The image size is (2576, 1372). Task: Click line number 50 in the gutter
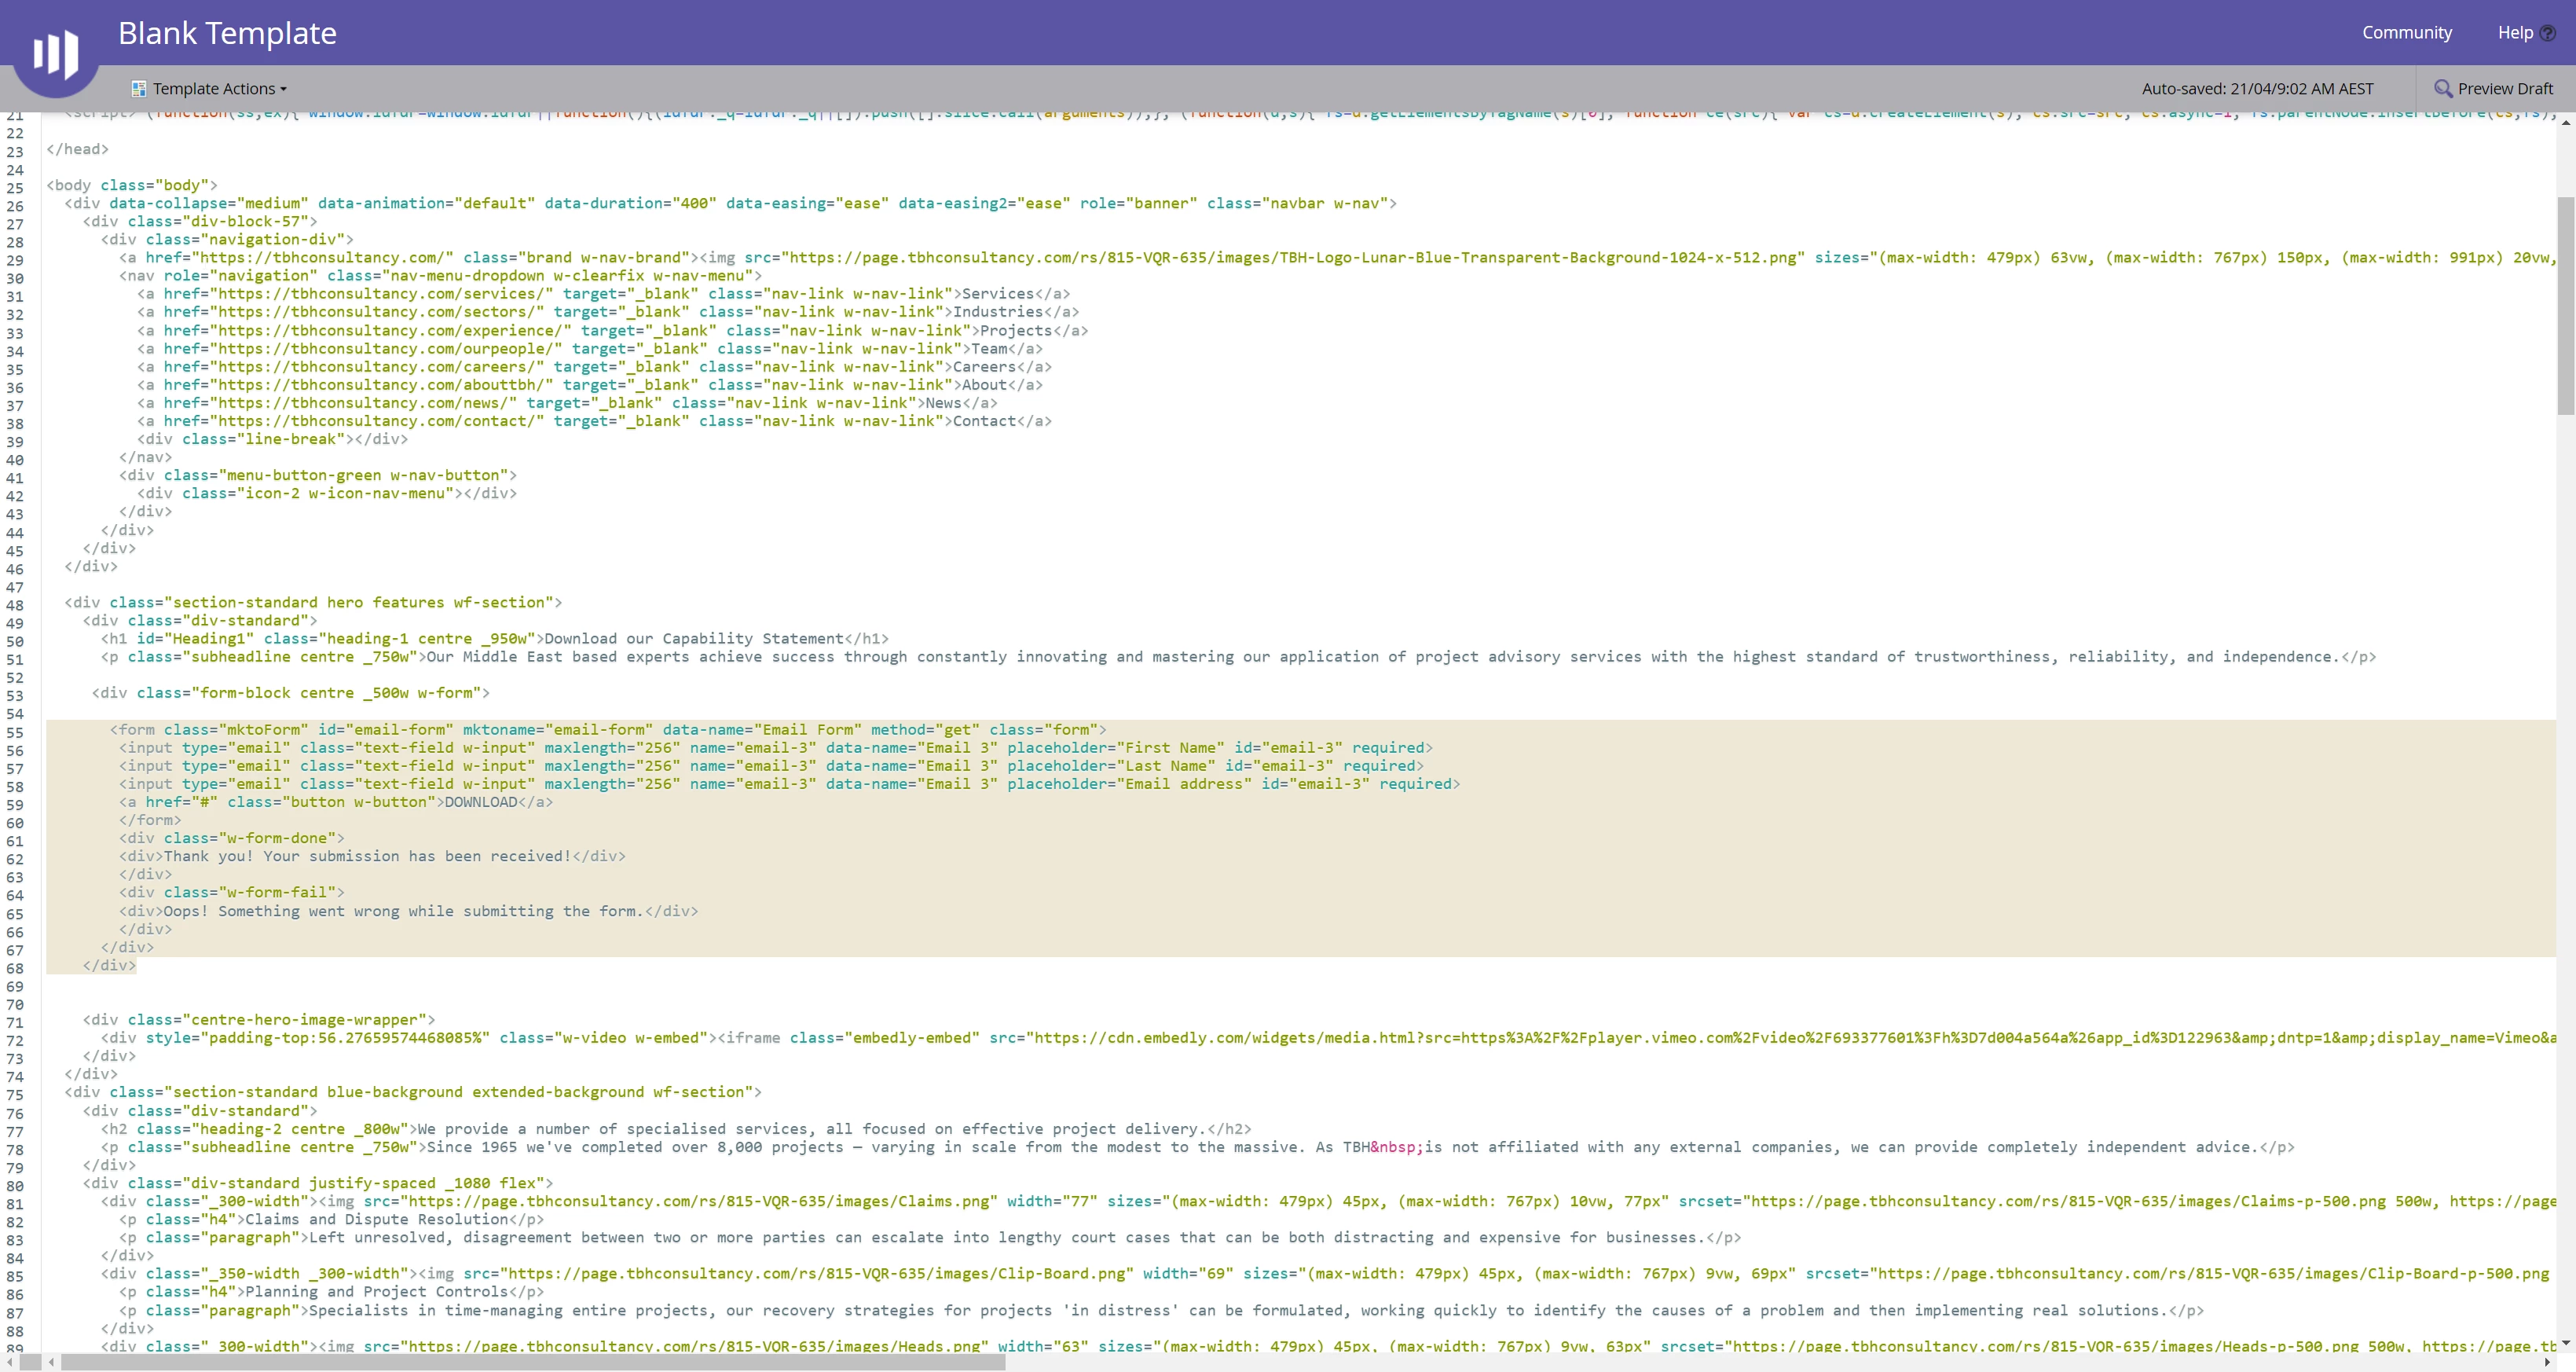coord(15,641)
